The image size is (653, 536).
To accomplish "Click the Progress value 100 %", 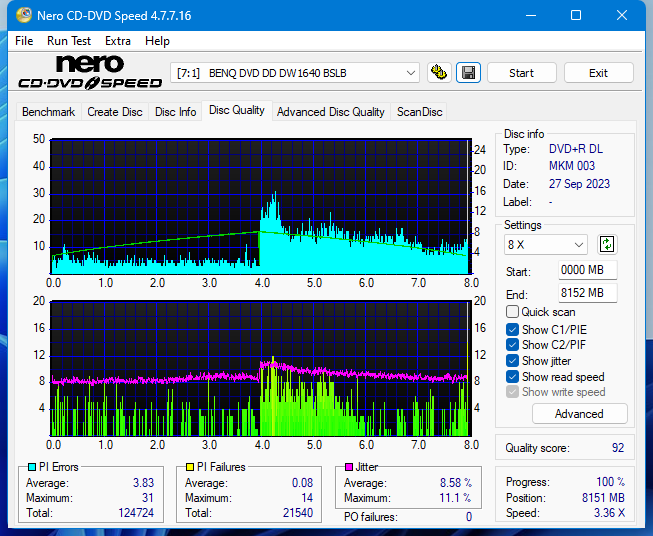I will (x=611, y=482).
